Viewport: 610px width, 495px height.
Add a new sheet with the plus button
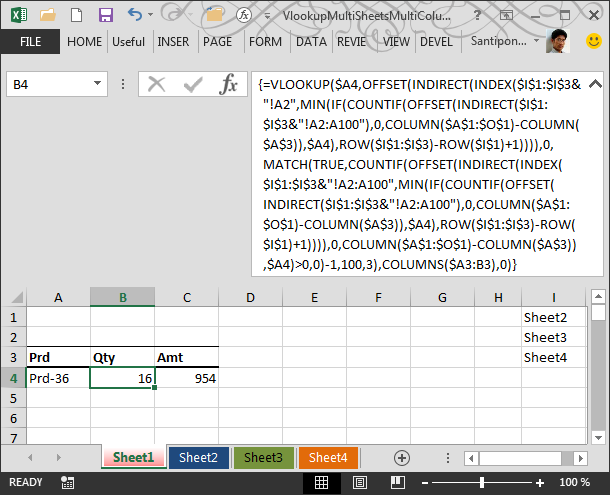[x=402, y=457]
